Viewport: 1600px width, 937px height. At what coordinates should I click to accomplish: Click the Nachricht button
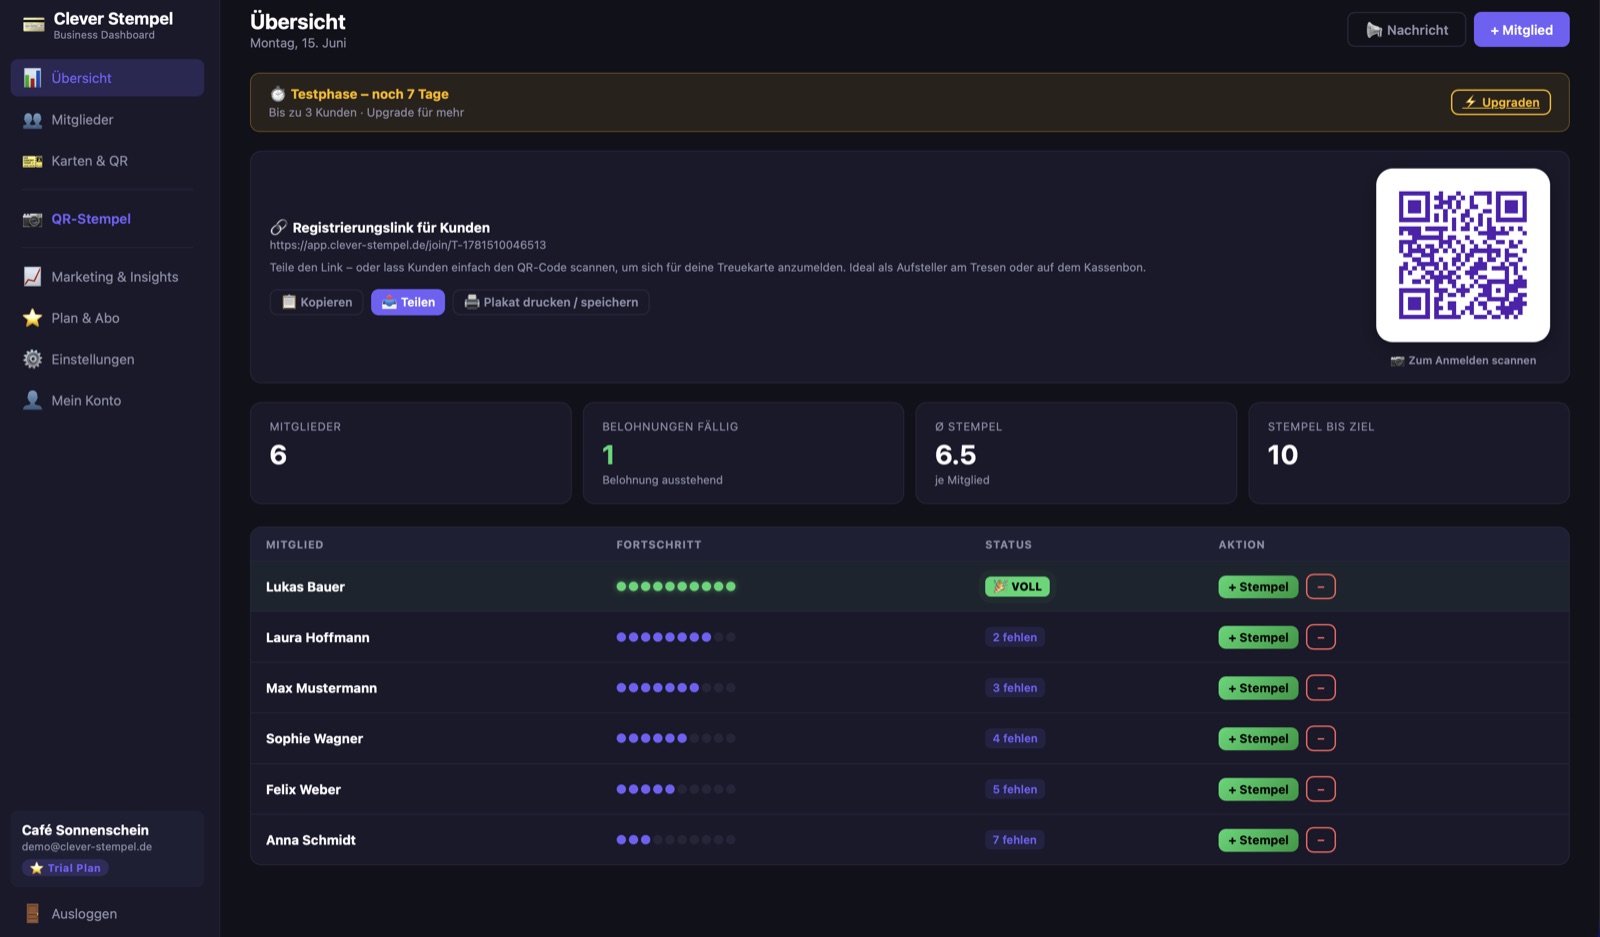coord(1406,30)
